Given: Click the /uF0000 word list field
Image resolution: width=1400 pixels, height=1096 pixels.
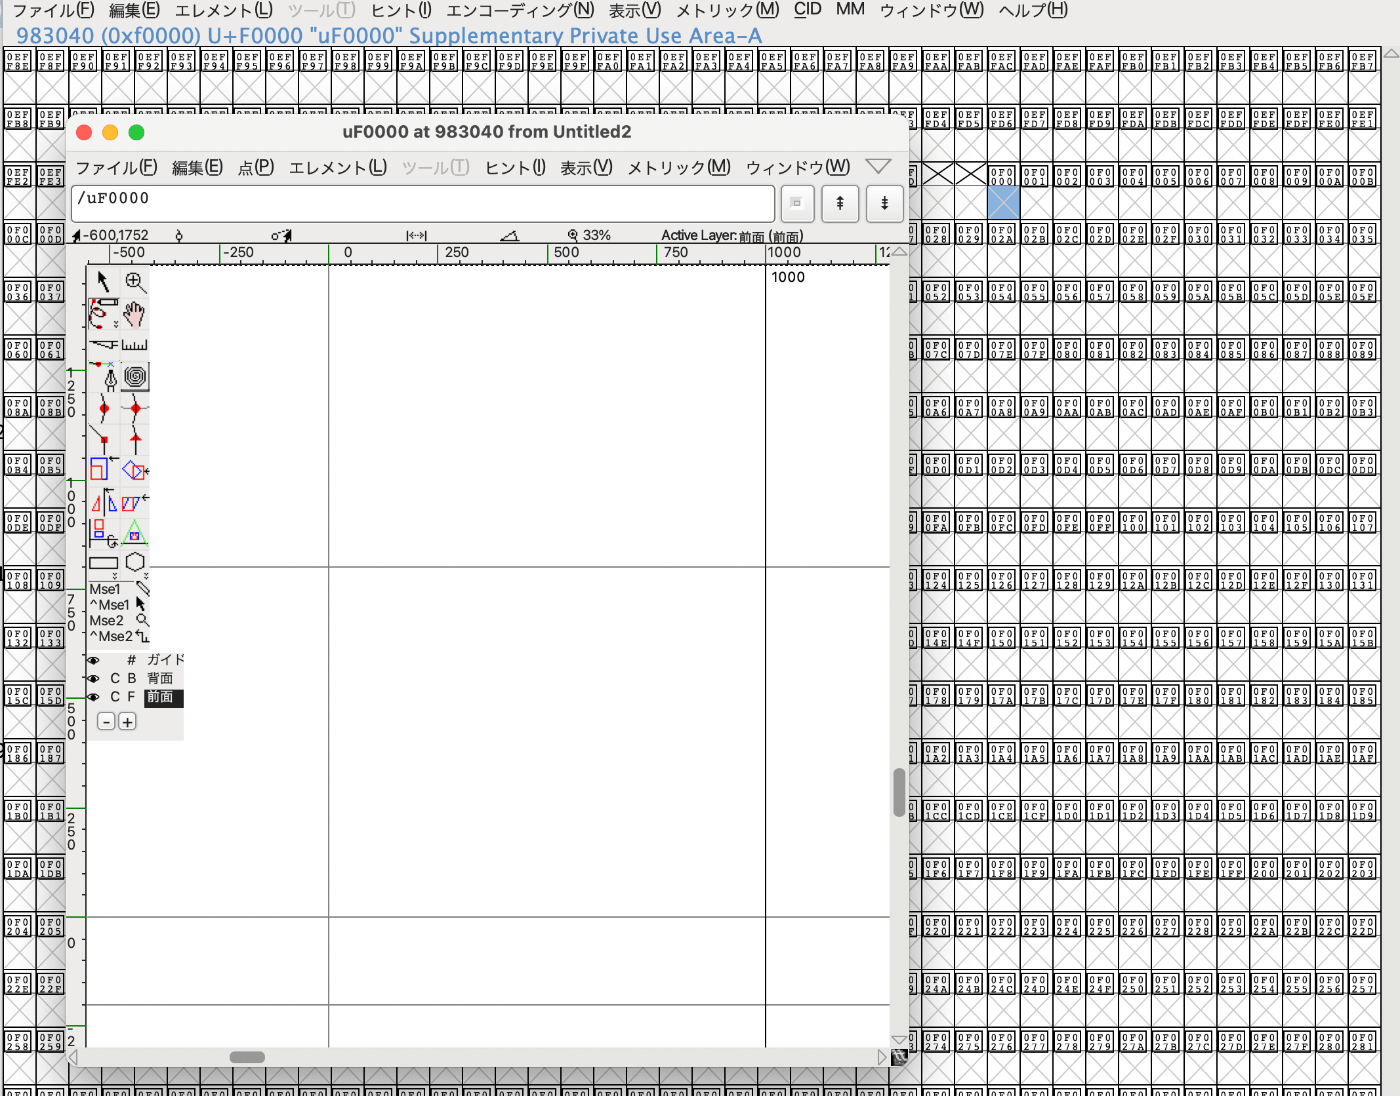Looking at the screenshot, I should coord(423,203).
